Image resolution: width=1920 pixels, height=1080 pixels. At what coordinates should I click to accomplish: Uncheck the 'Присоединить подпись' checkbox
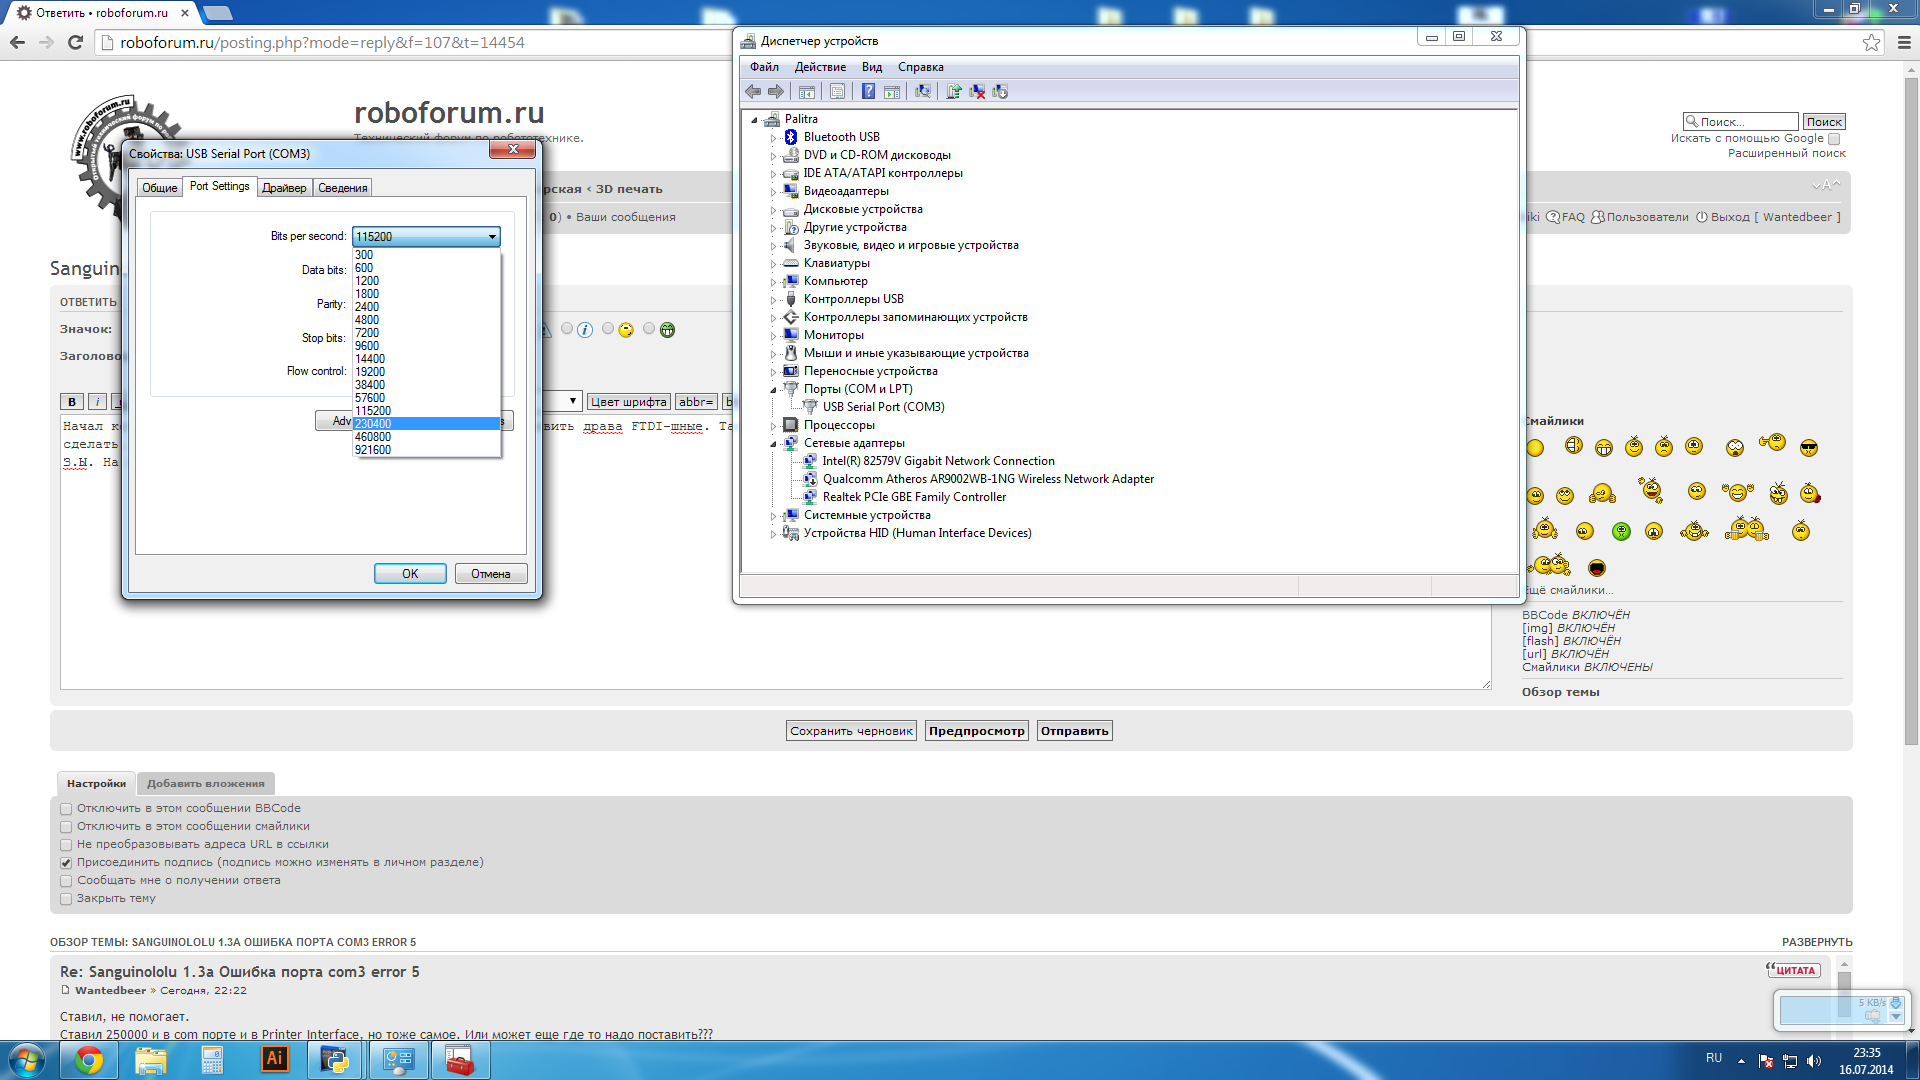tap(66, 863)
